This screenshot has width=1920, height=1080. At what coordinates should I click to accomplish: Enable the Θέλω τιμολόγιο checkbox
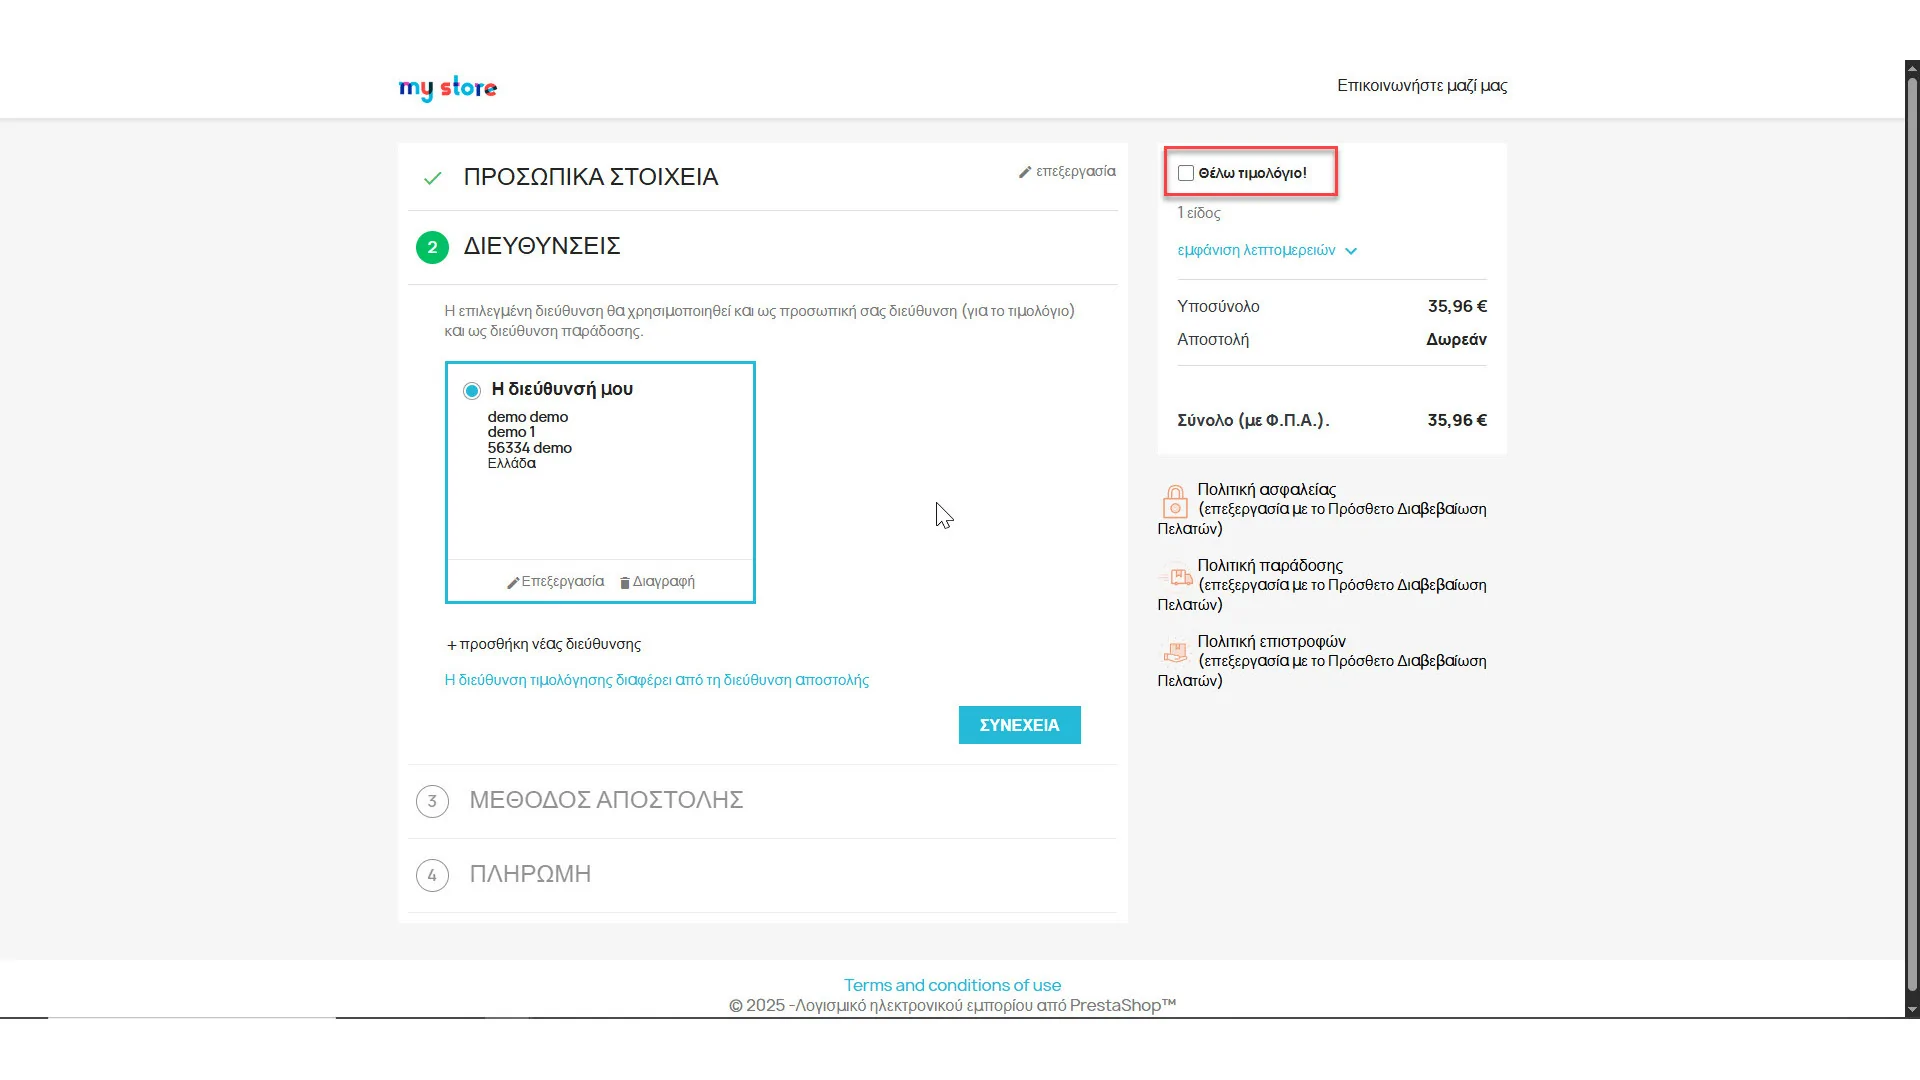click(x=1186, y=173)
